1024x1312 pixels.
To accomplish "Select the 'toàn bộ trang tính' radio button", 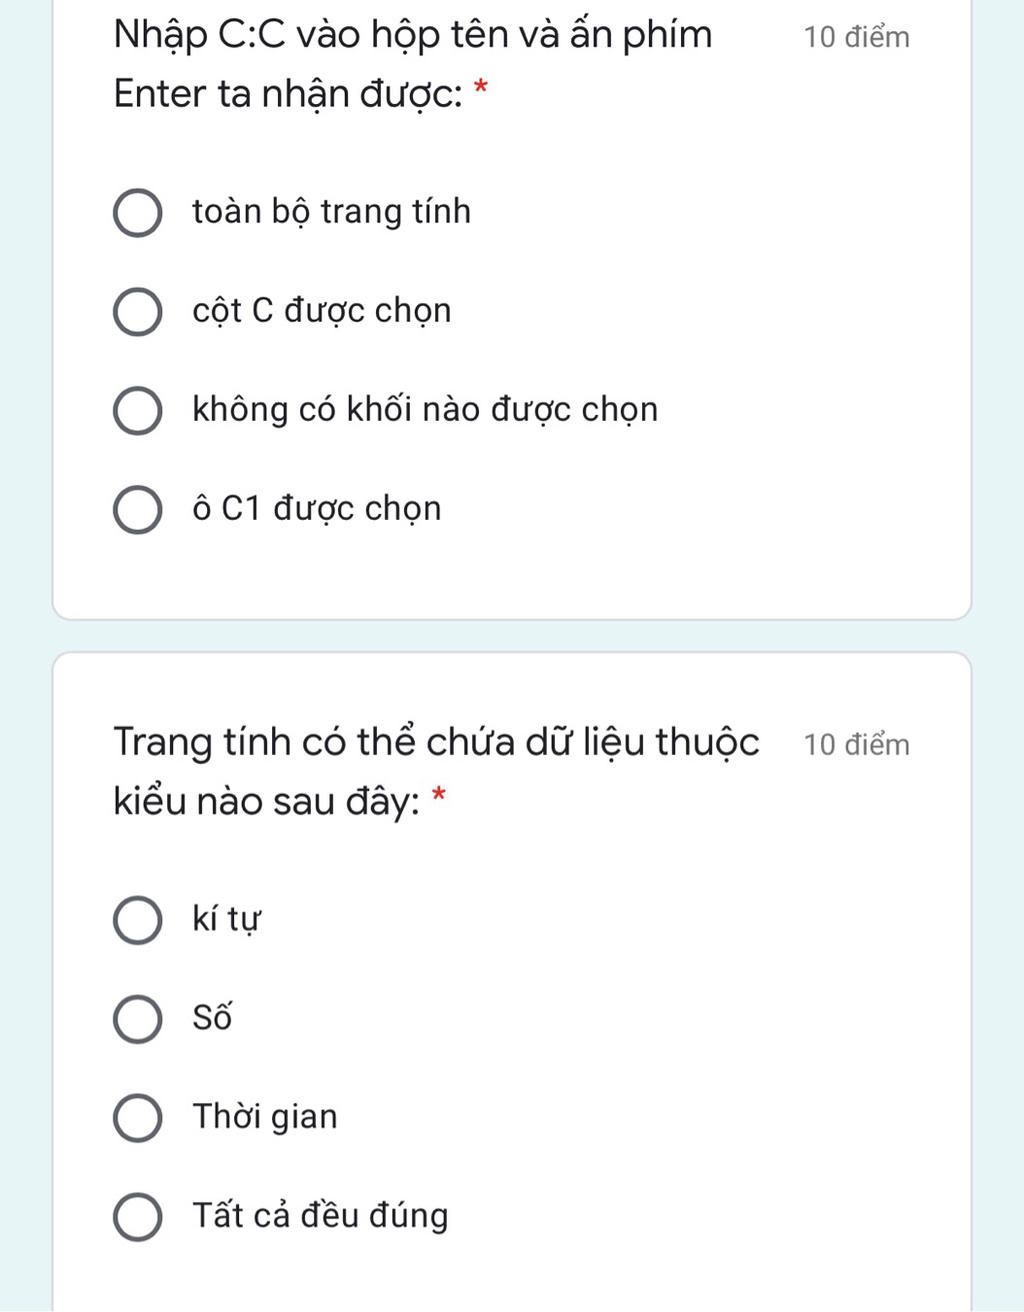I will pyautogui.click(x=137, y=213).
